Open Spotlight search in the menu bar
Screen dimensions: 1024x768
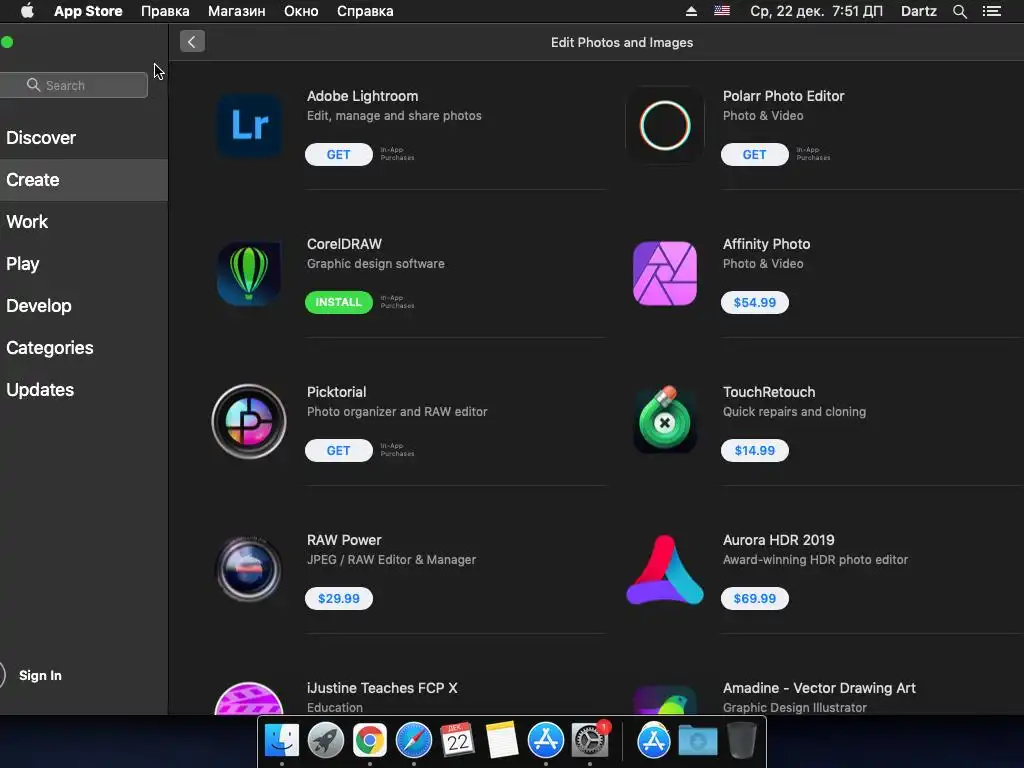coord(959,11)
